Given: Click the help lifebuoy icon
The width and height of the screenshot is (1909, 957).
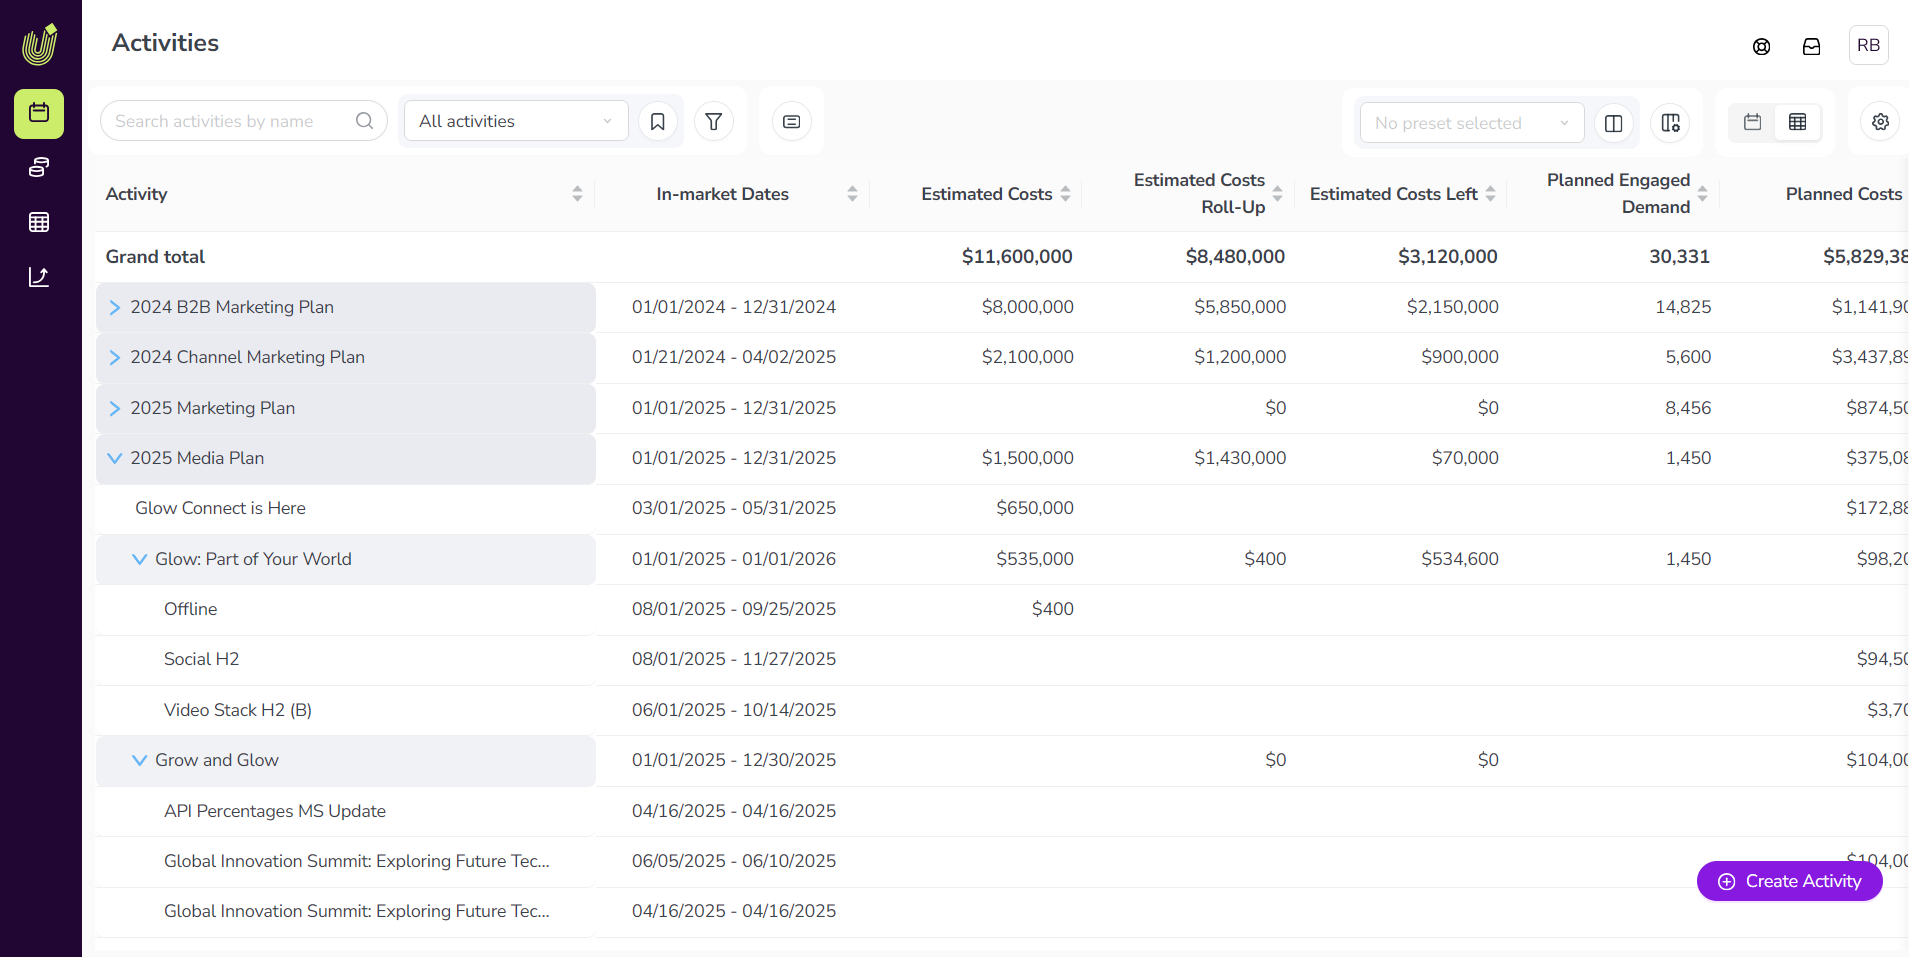Looking at the screenshot, I should [x=1761, y=46].
